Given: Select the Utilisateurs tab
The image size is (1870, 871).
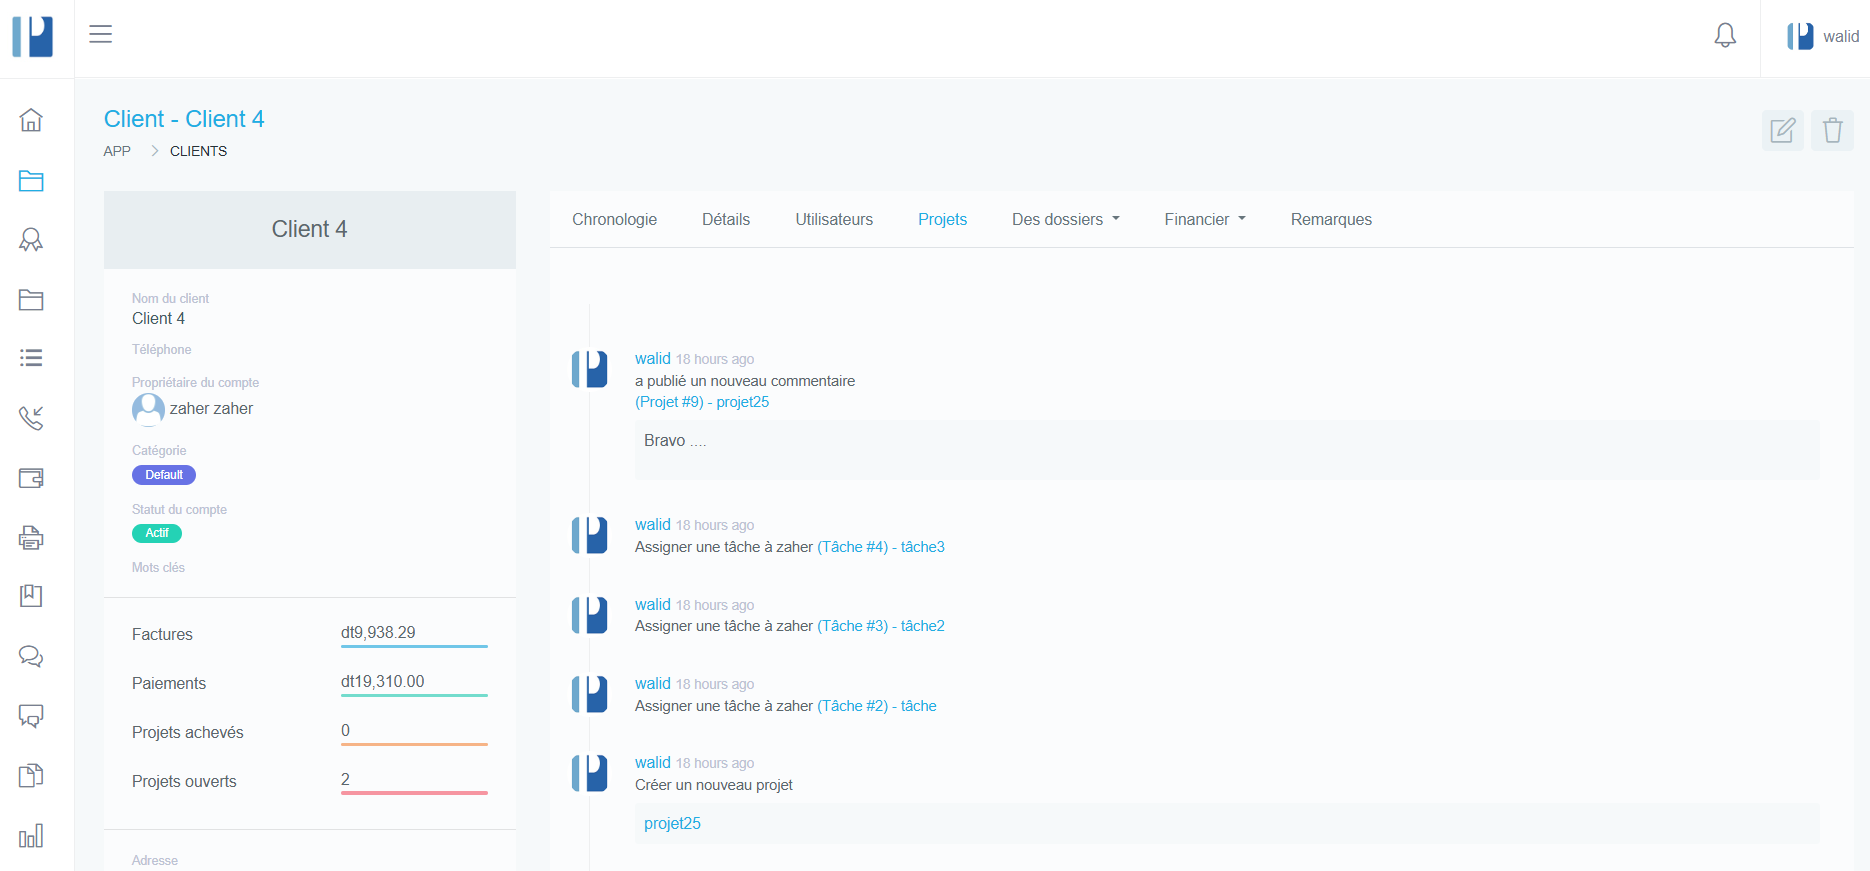Looking at the screenshot, I should (834, 219).
